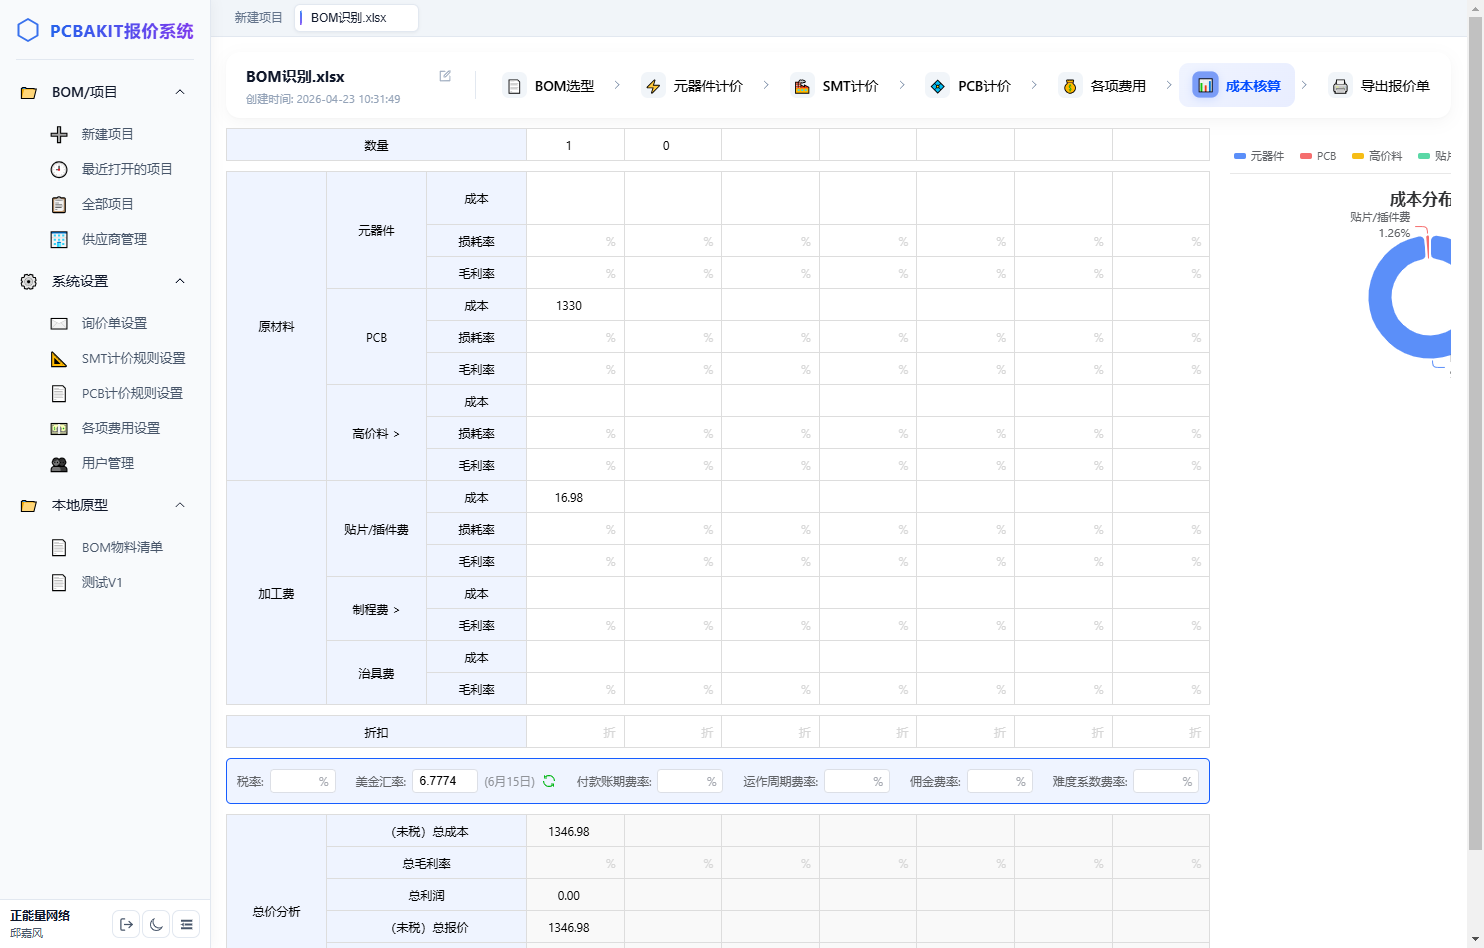Click the PCB计价 diamond icon
1484x948 pixels.
point(937,86)
